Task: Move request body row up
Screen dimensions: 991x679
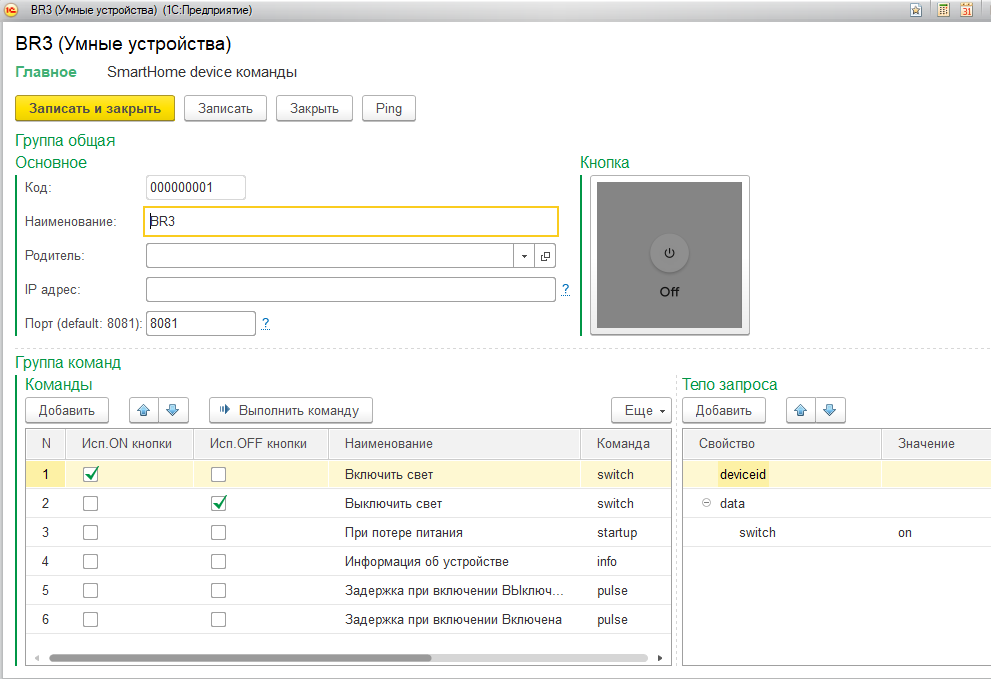Action: tap(802, 410)
